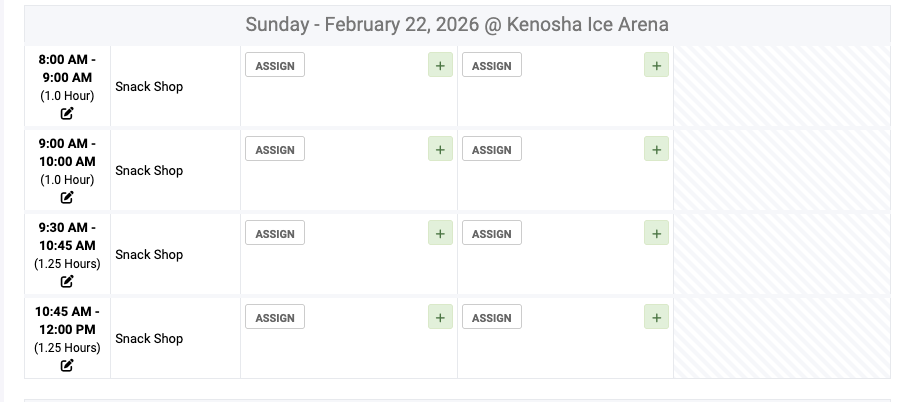Add to the second slot of the 9:00 AM shift

click(x=656, y=150)
